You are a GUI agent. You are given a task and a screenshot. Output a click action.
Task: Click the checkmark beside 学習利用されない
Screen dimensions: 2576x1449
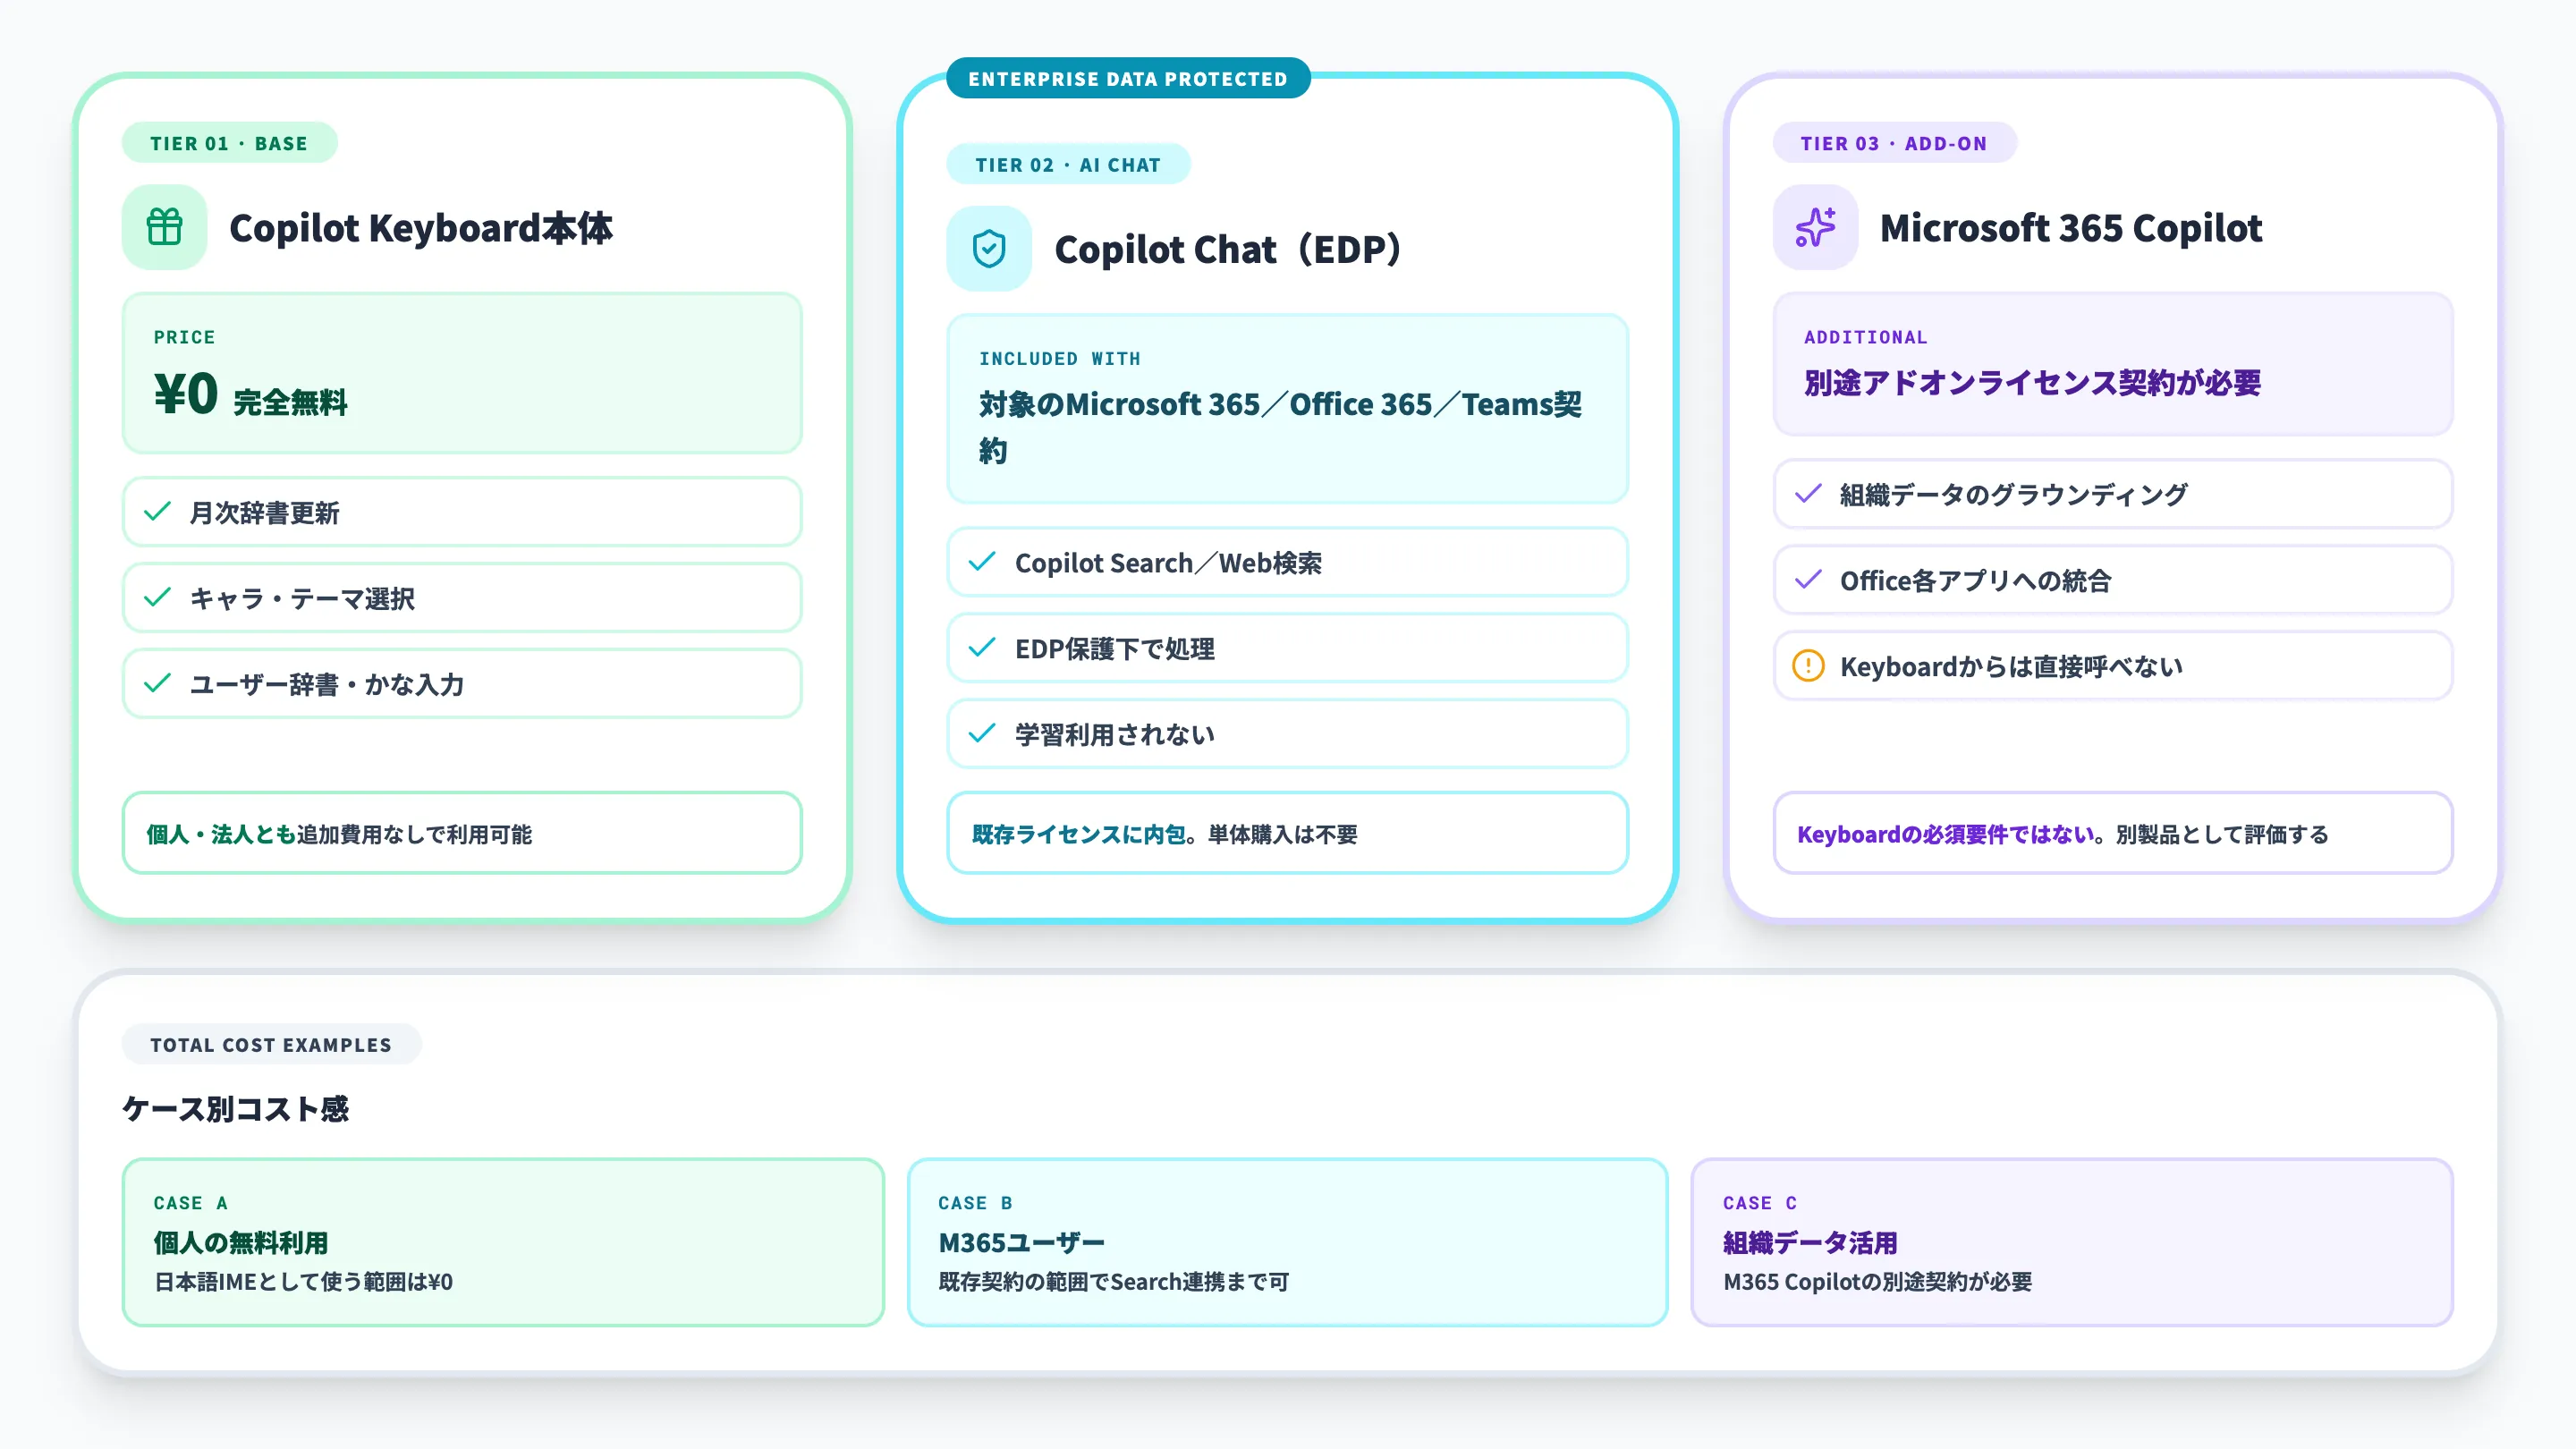[983, 733]
